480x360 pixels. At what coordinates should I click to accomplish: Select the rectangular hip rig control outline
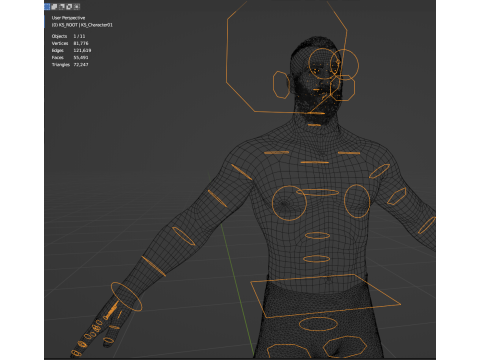325,296
